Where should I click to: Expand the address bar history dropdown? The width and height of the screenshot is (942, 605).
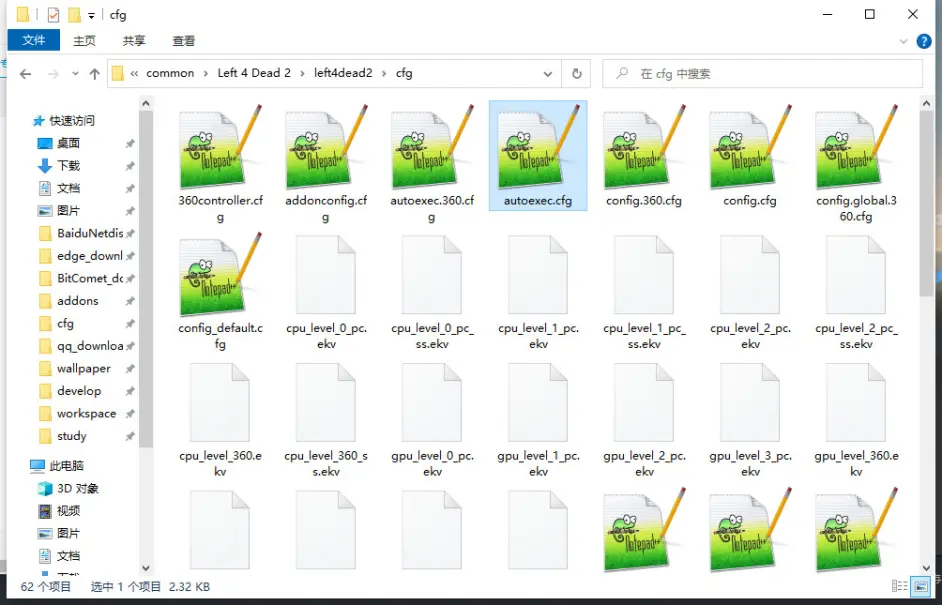tap(548, 74)
